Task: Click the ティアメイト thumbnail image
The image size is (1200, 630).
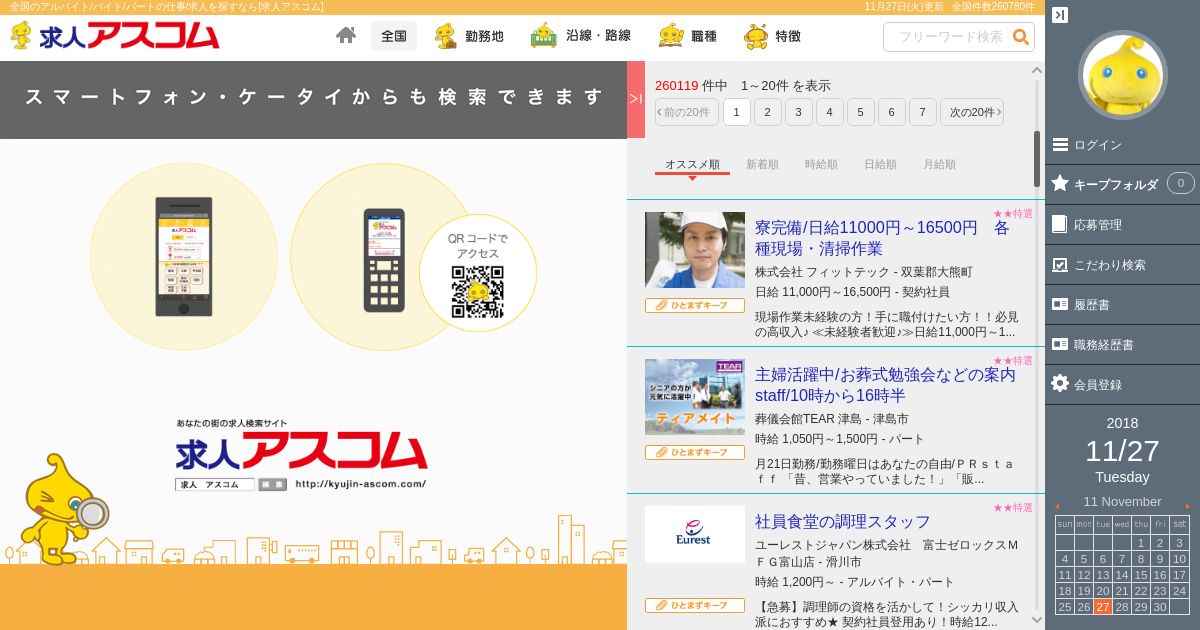Action: (695, 397)
